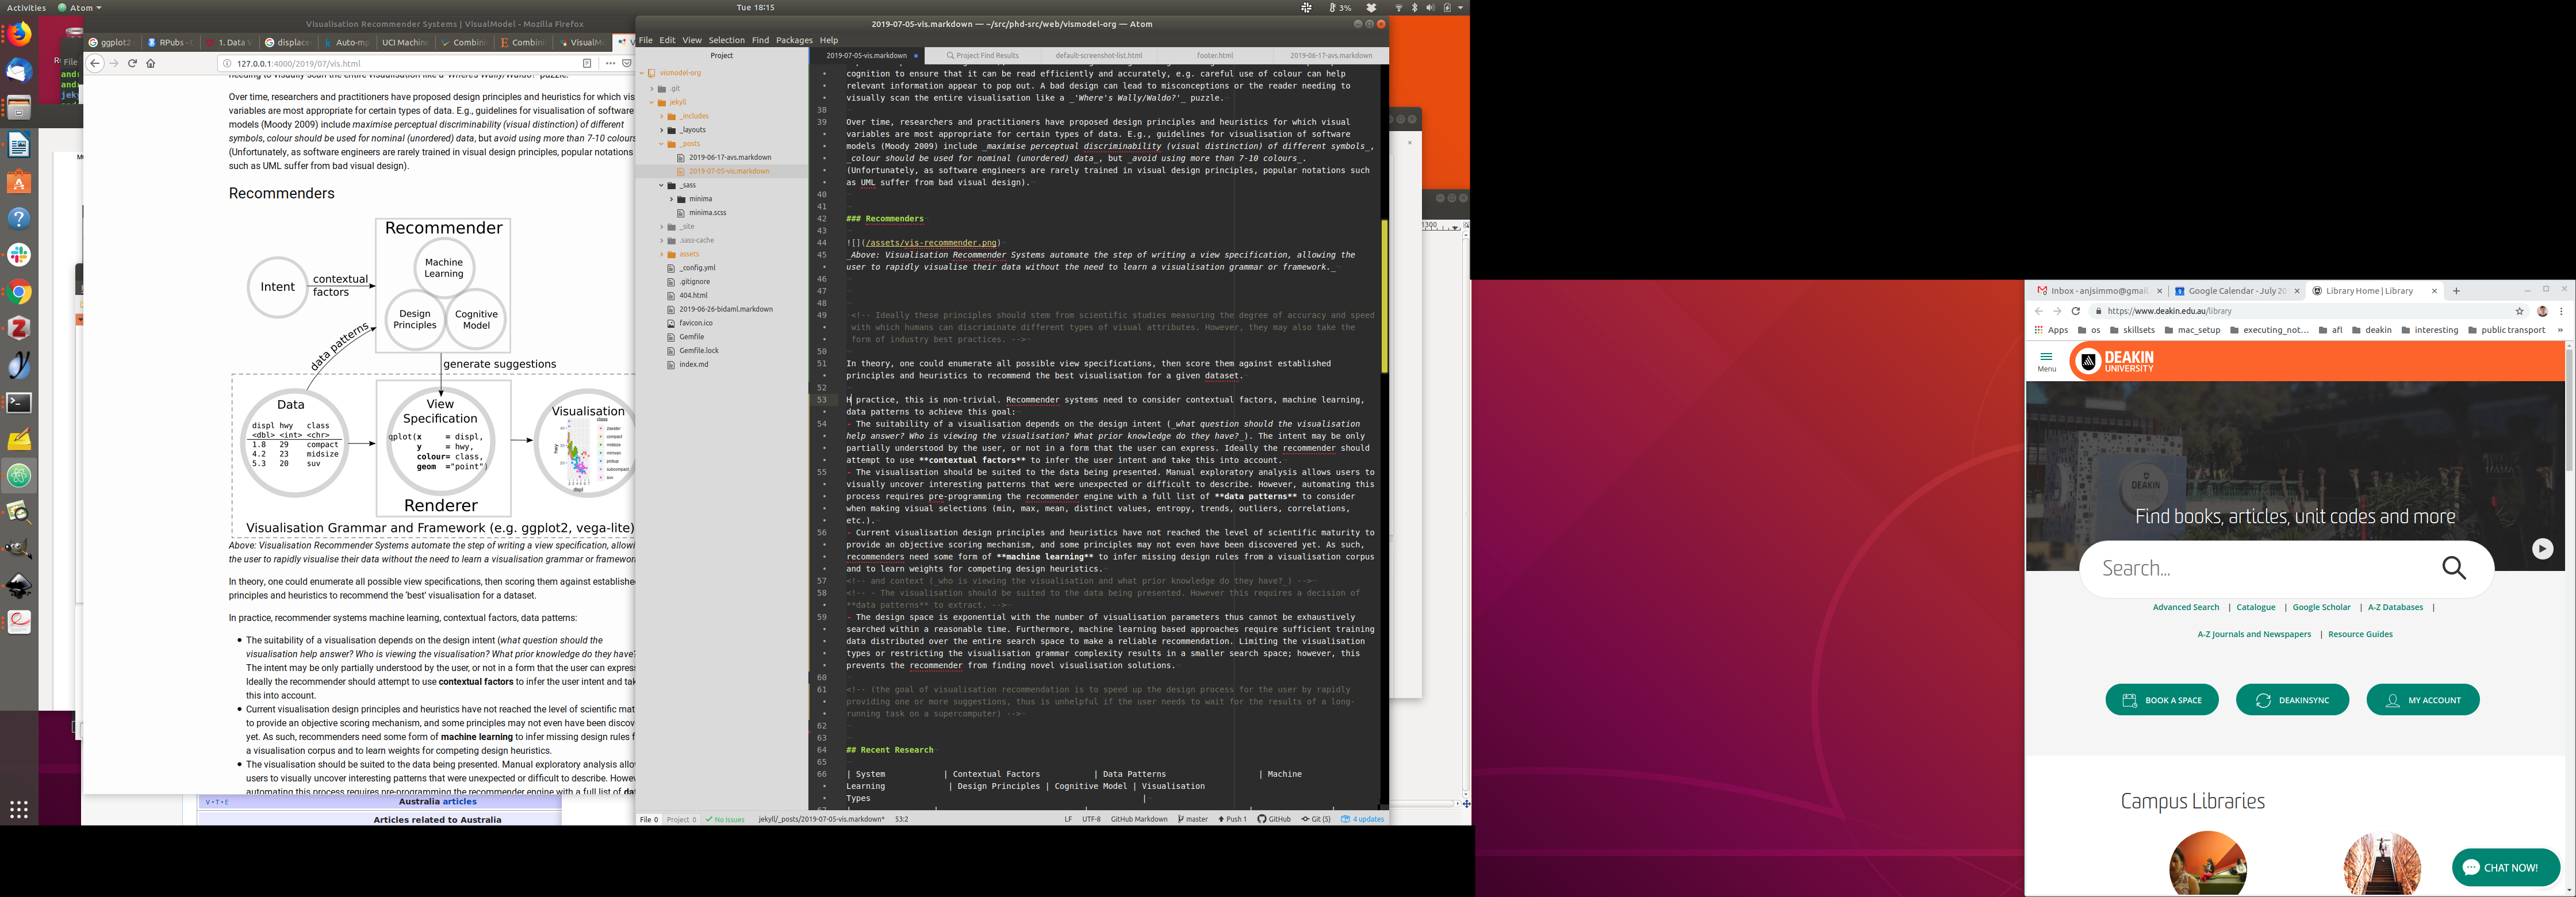Image resolution: width=2576 pixels, height=897 pixels.
Task: Open Packages menu in Atom
Action: 794,40
